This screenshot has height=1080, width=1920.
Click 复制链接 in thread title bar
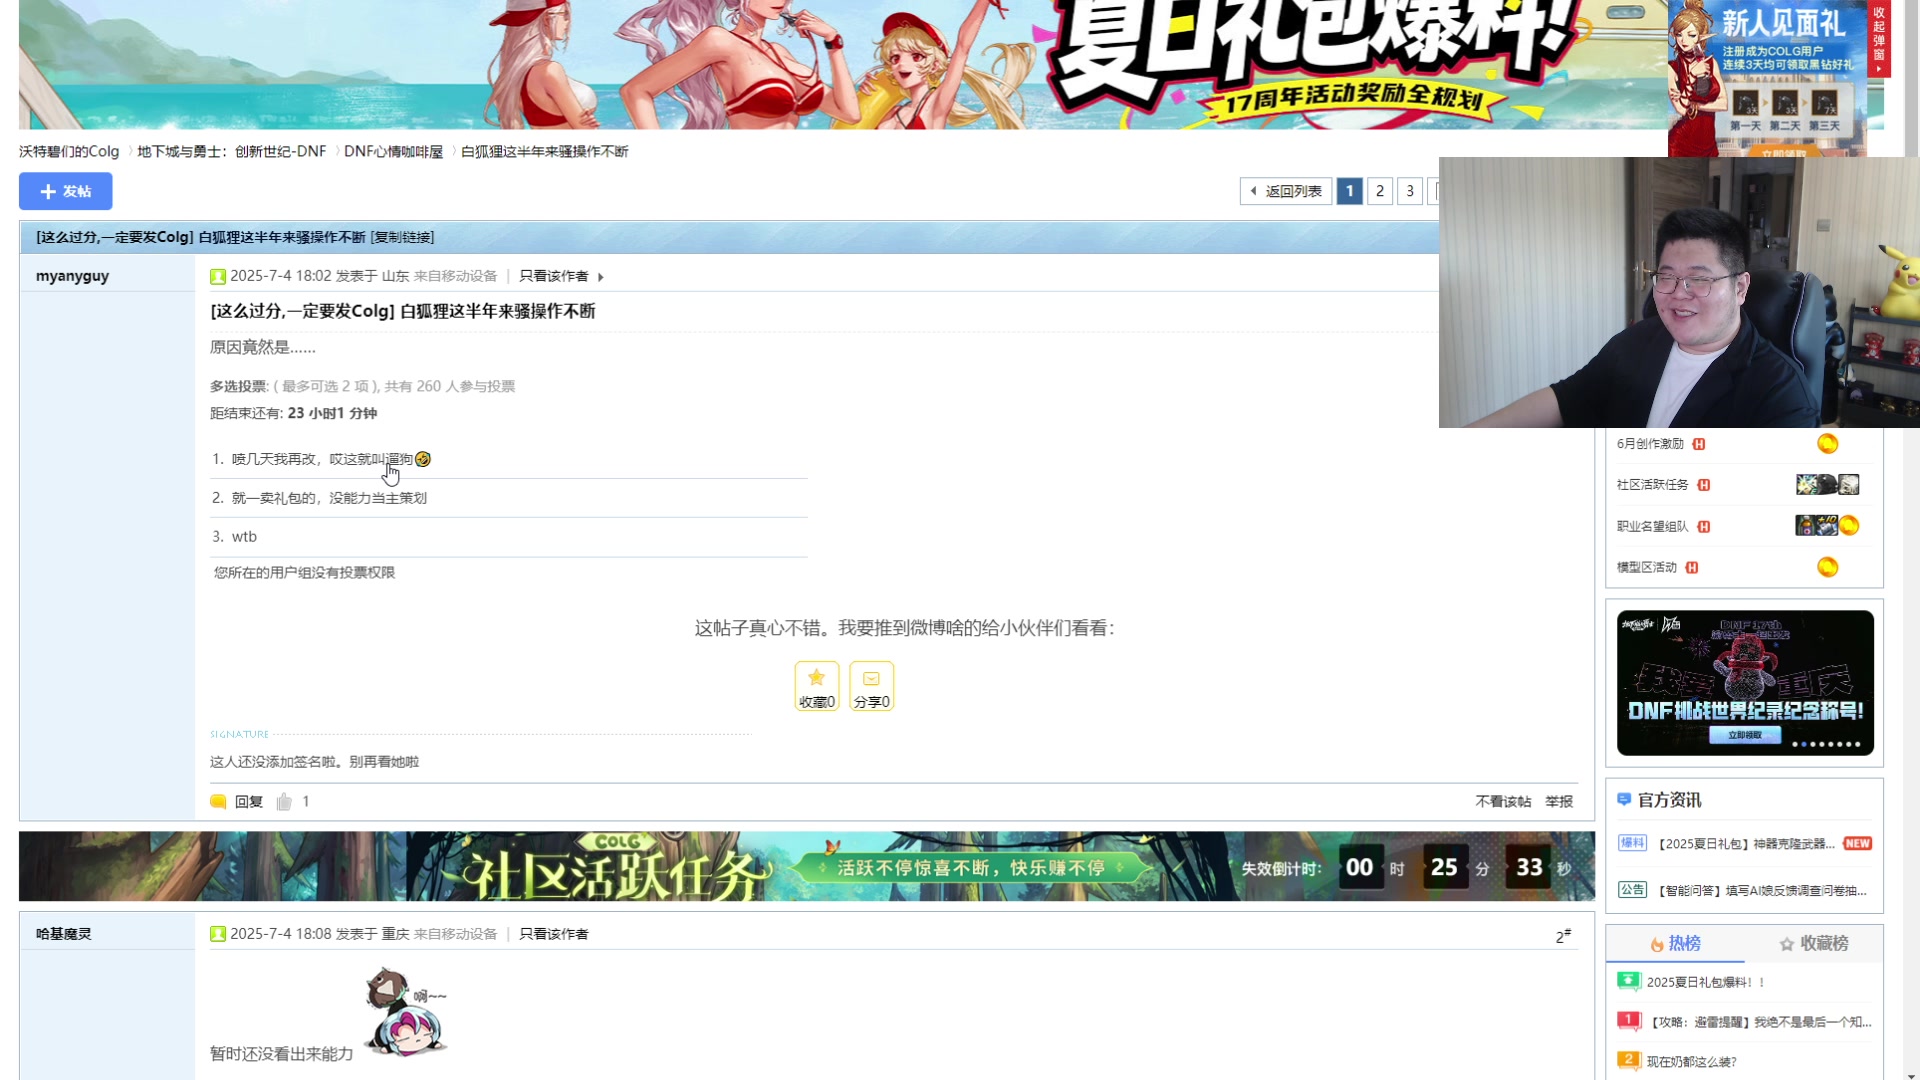pos(402,238)
